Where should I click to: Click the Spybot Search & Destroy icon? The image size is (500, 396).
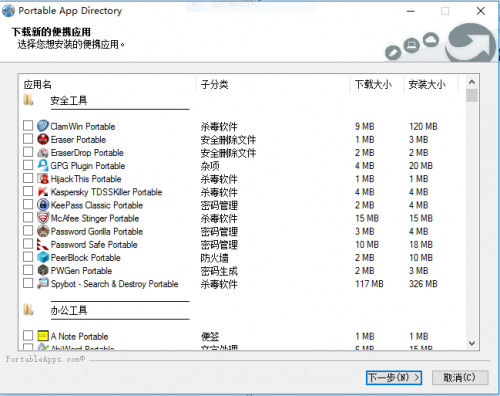pyautogui.click(x=43, y=283)
